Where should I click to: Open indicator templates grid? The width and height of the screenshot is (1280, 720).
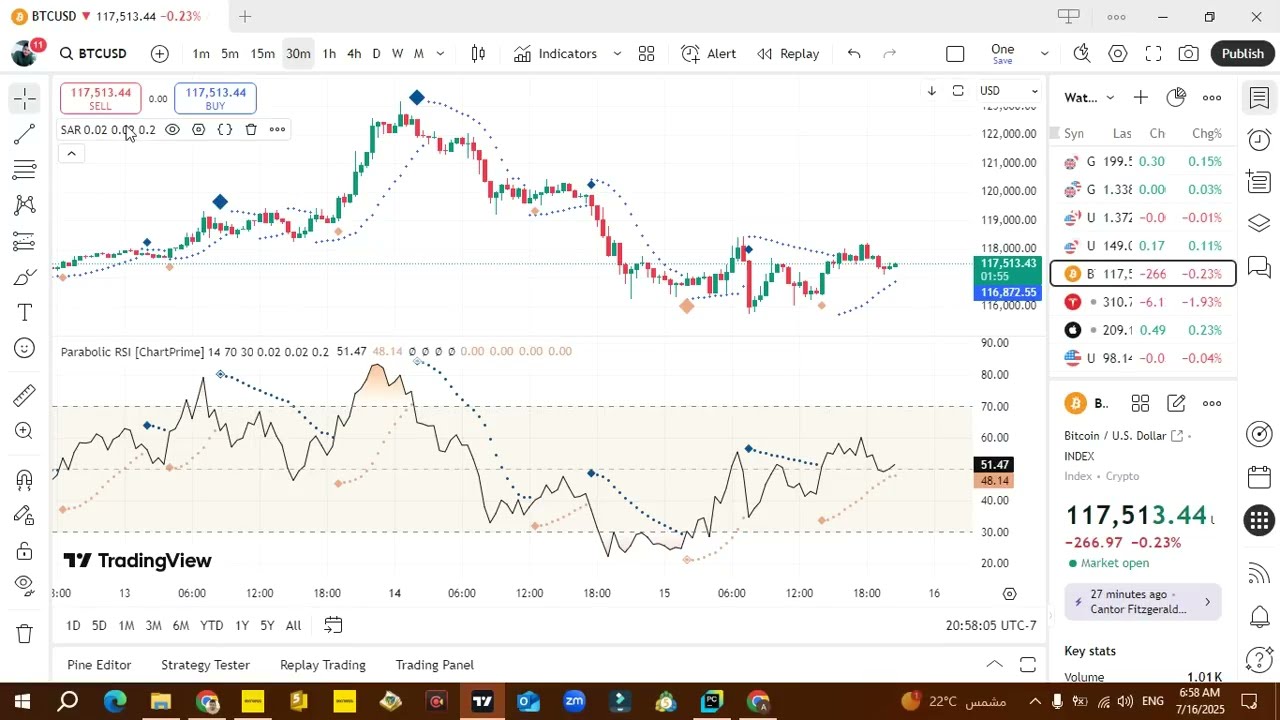point(647,53)
